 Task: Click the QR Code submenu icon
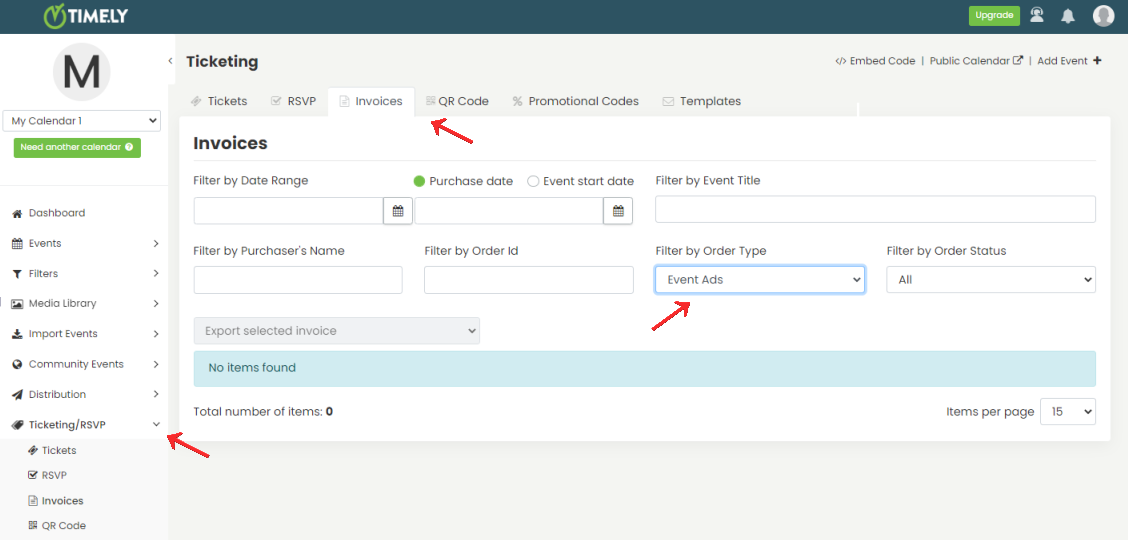32,526
